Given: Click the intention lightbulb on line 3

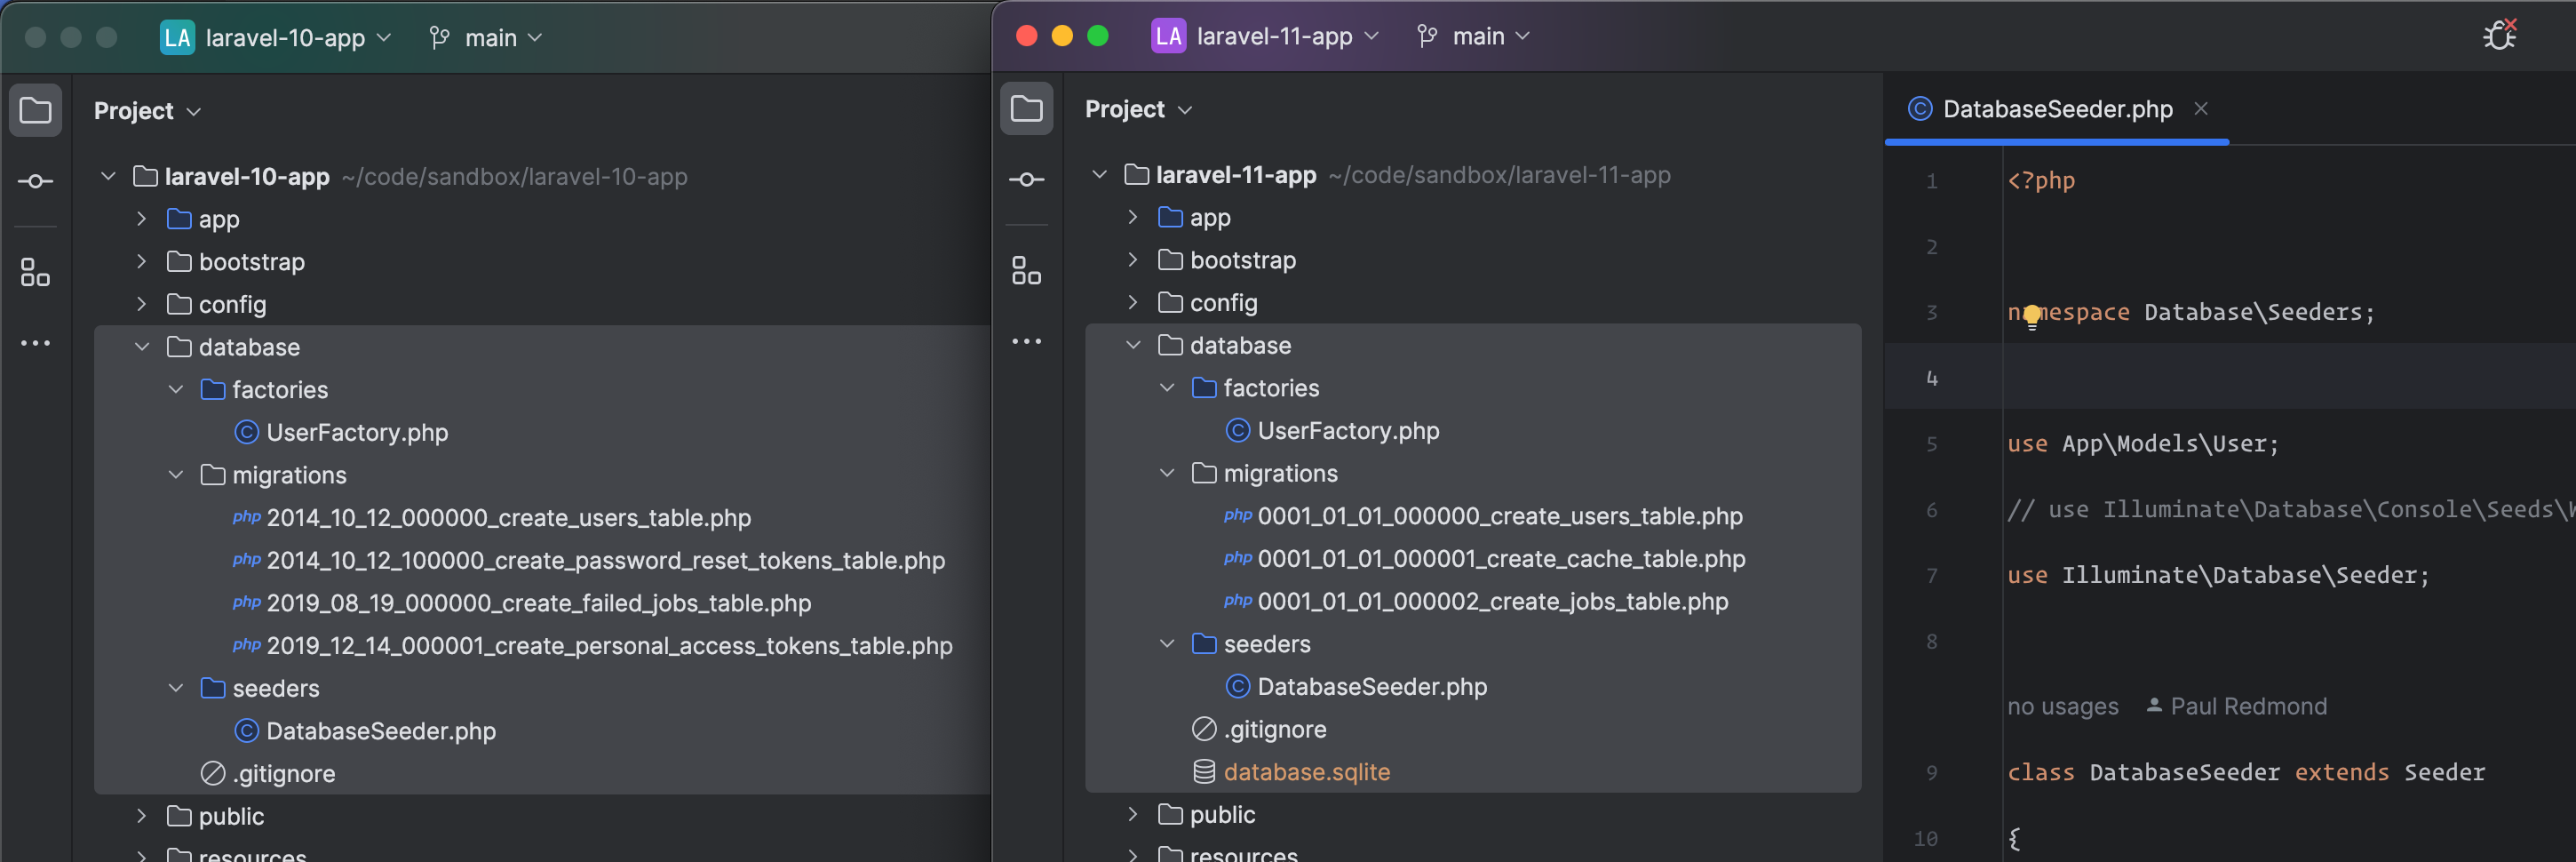Looking at the screenshot, I should [x=2031, y=316].
